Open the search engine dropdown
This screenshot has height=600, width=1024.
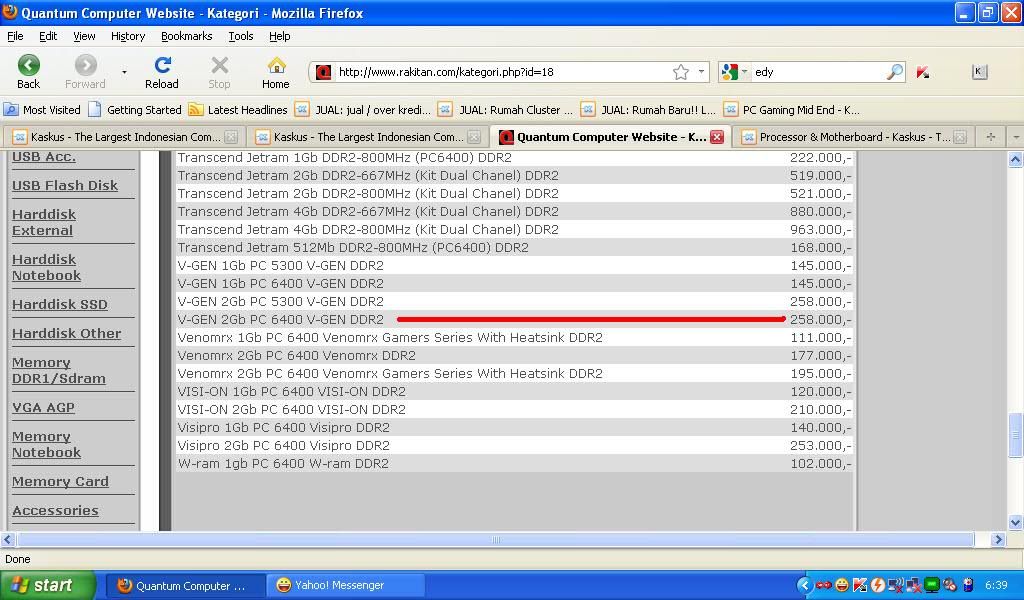[x=744, y=72]
